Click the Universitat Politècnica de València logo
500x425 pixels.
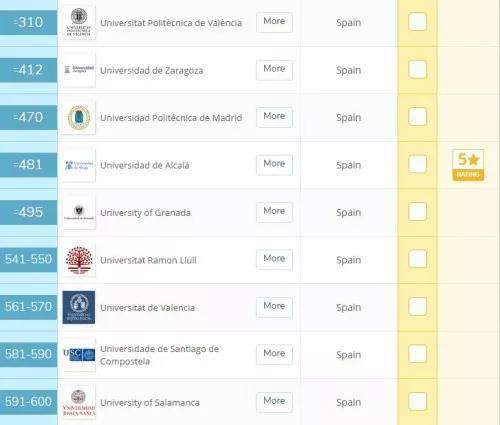pos(79,23)
